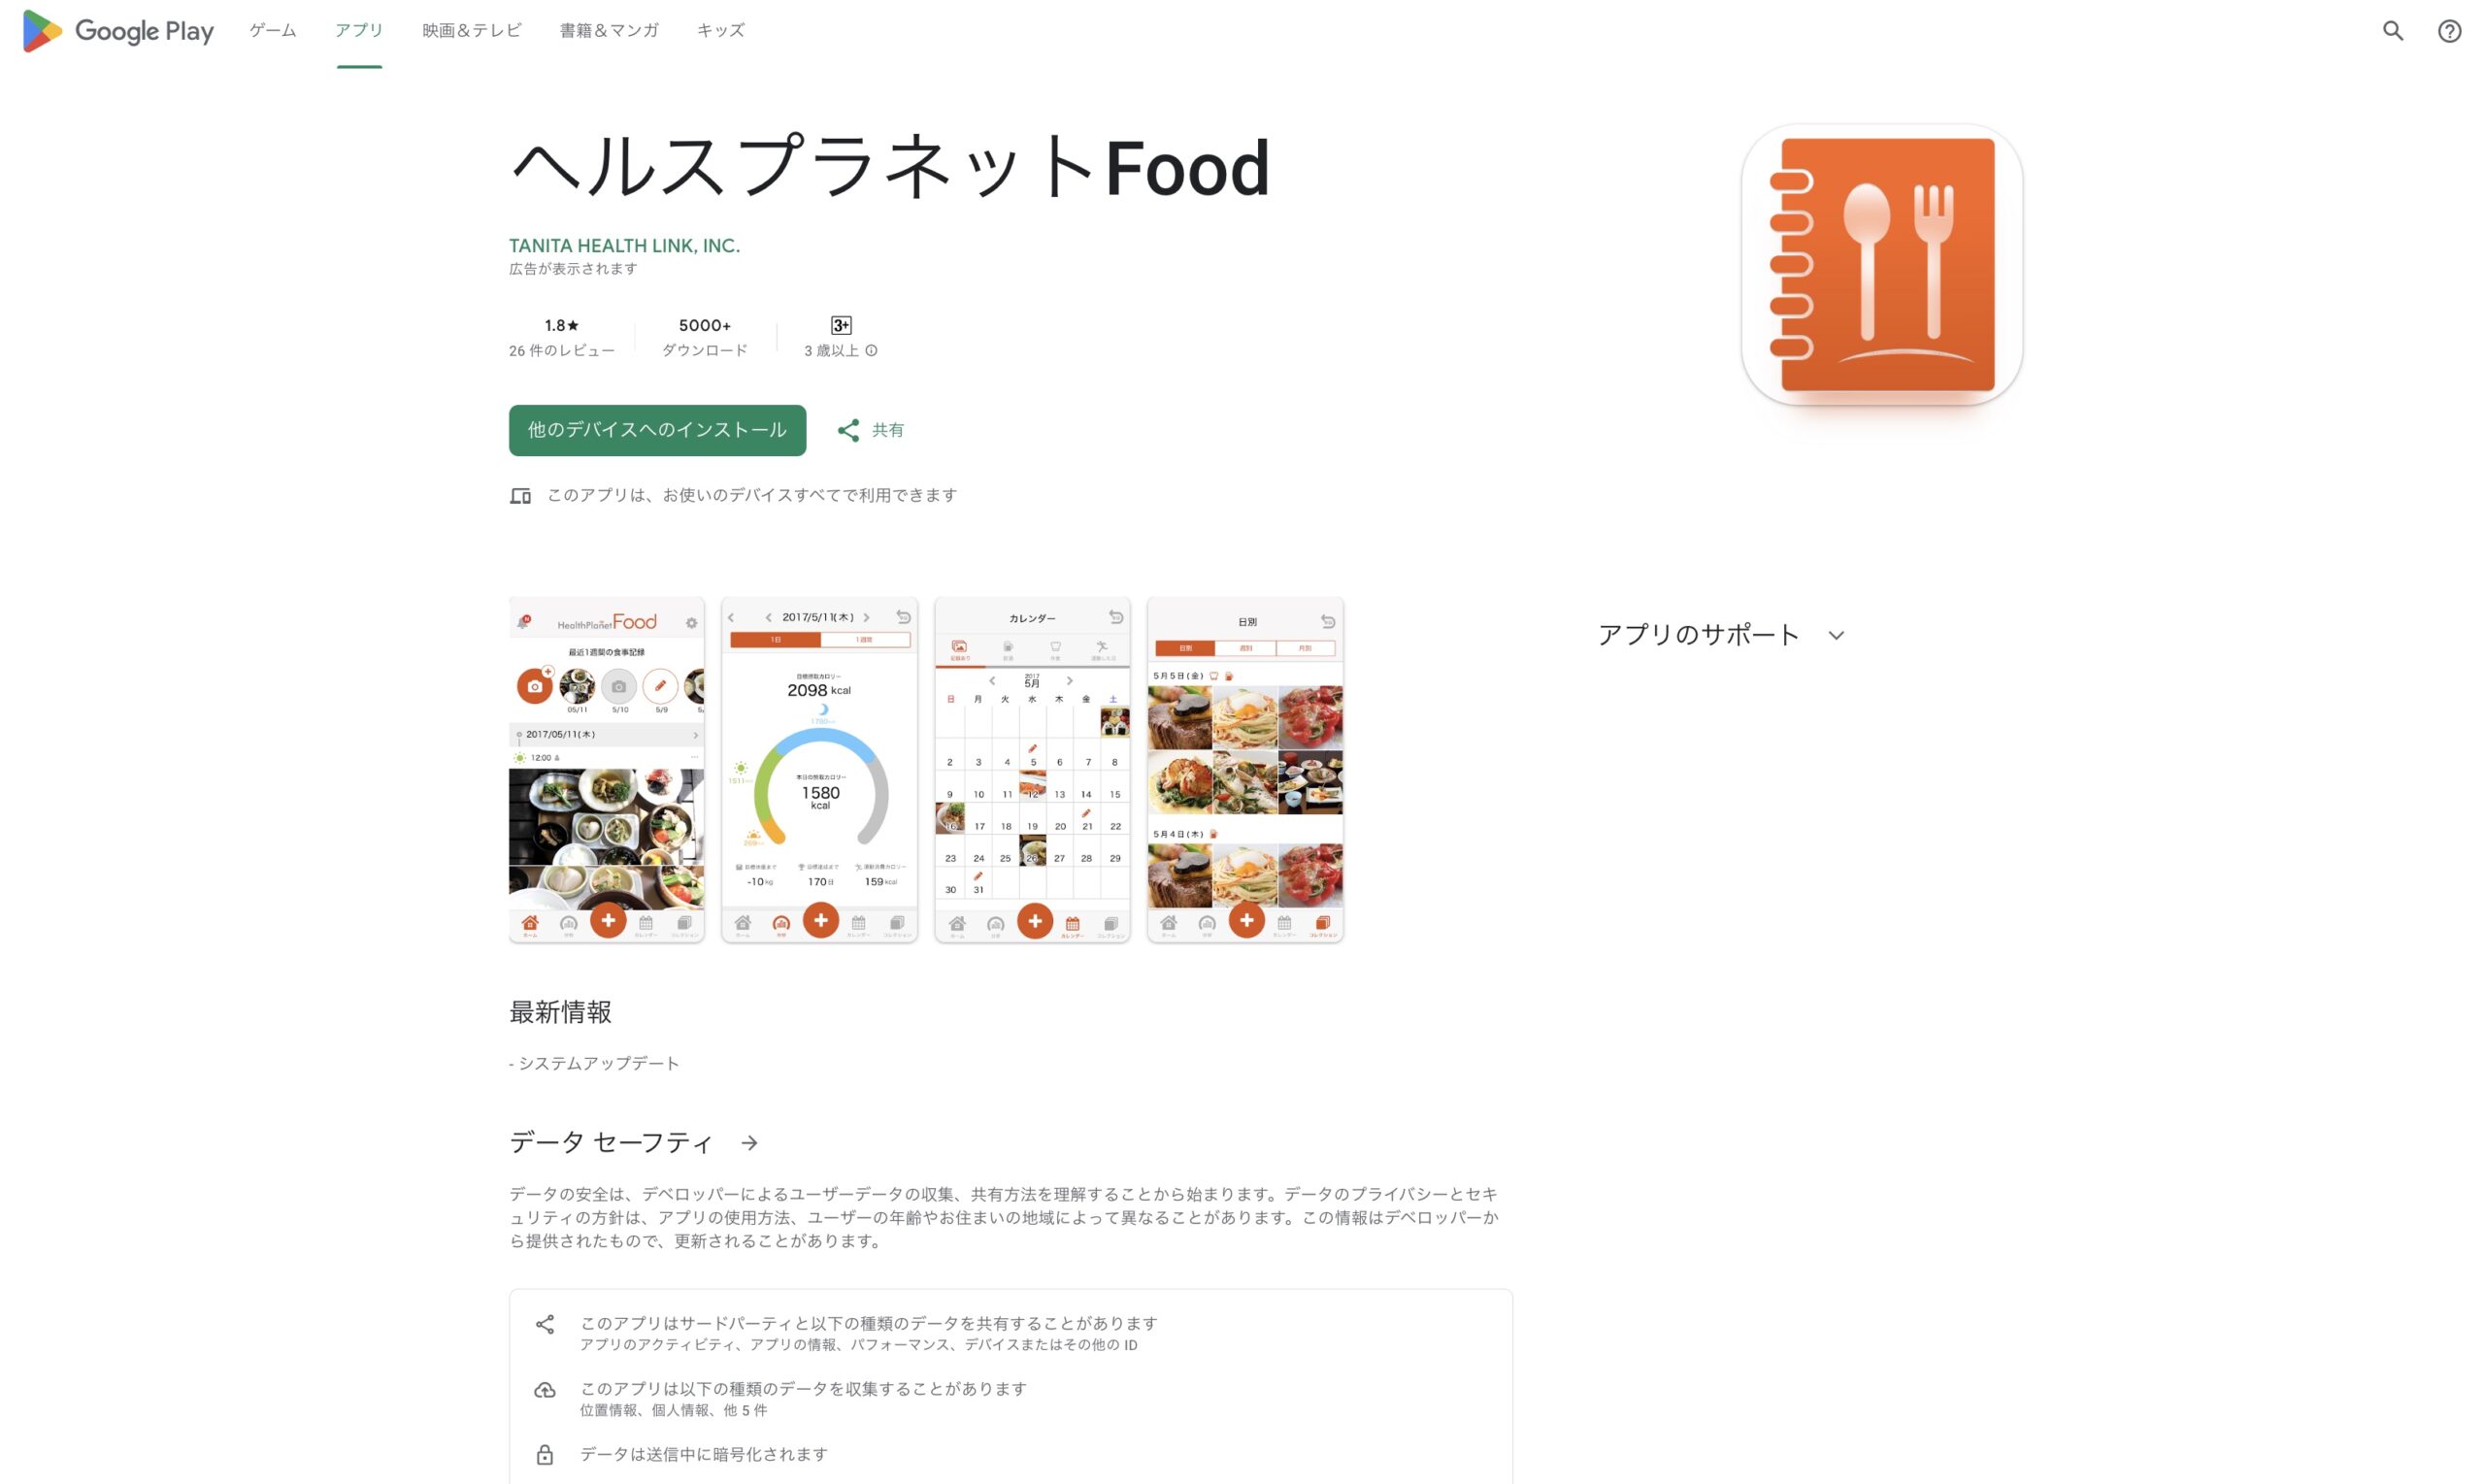Viewport: 2485px width, 1484px height.
Task: Click the info icon beside 3 歳以上
Action: click(871, 351)
